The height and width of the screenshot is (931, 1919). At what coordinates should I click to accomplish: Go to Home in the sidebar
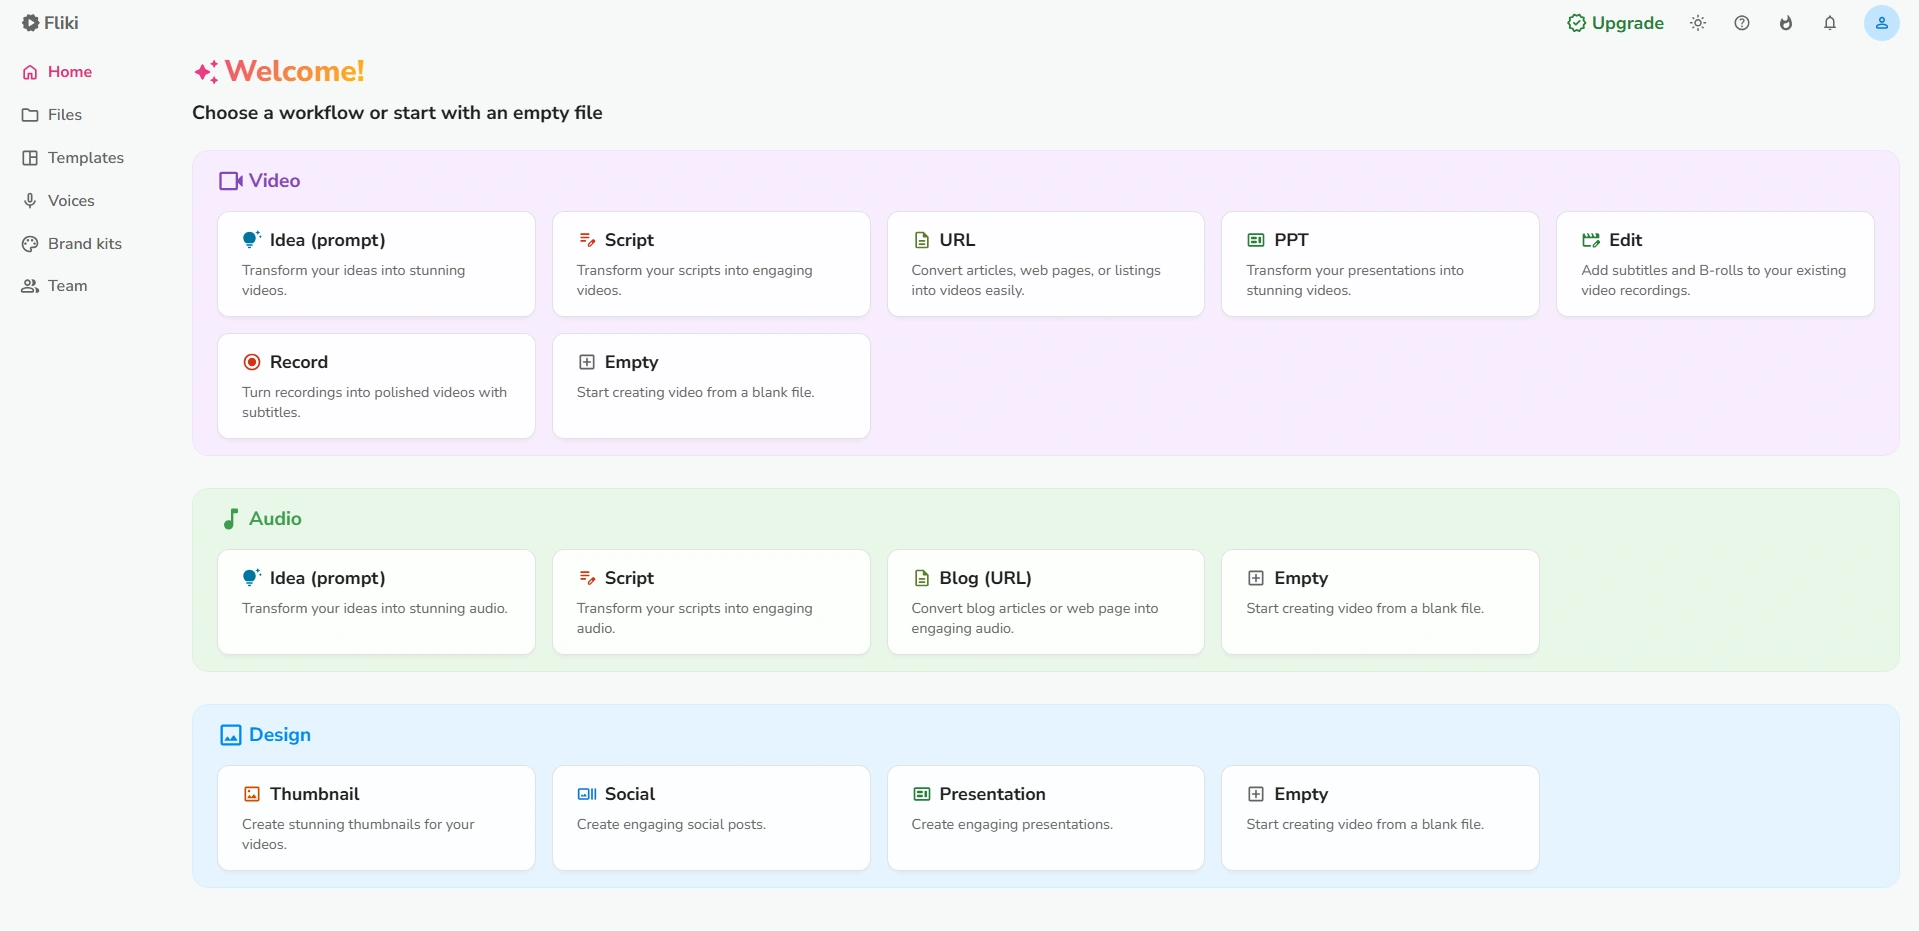(x=57, y=72)
